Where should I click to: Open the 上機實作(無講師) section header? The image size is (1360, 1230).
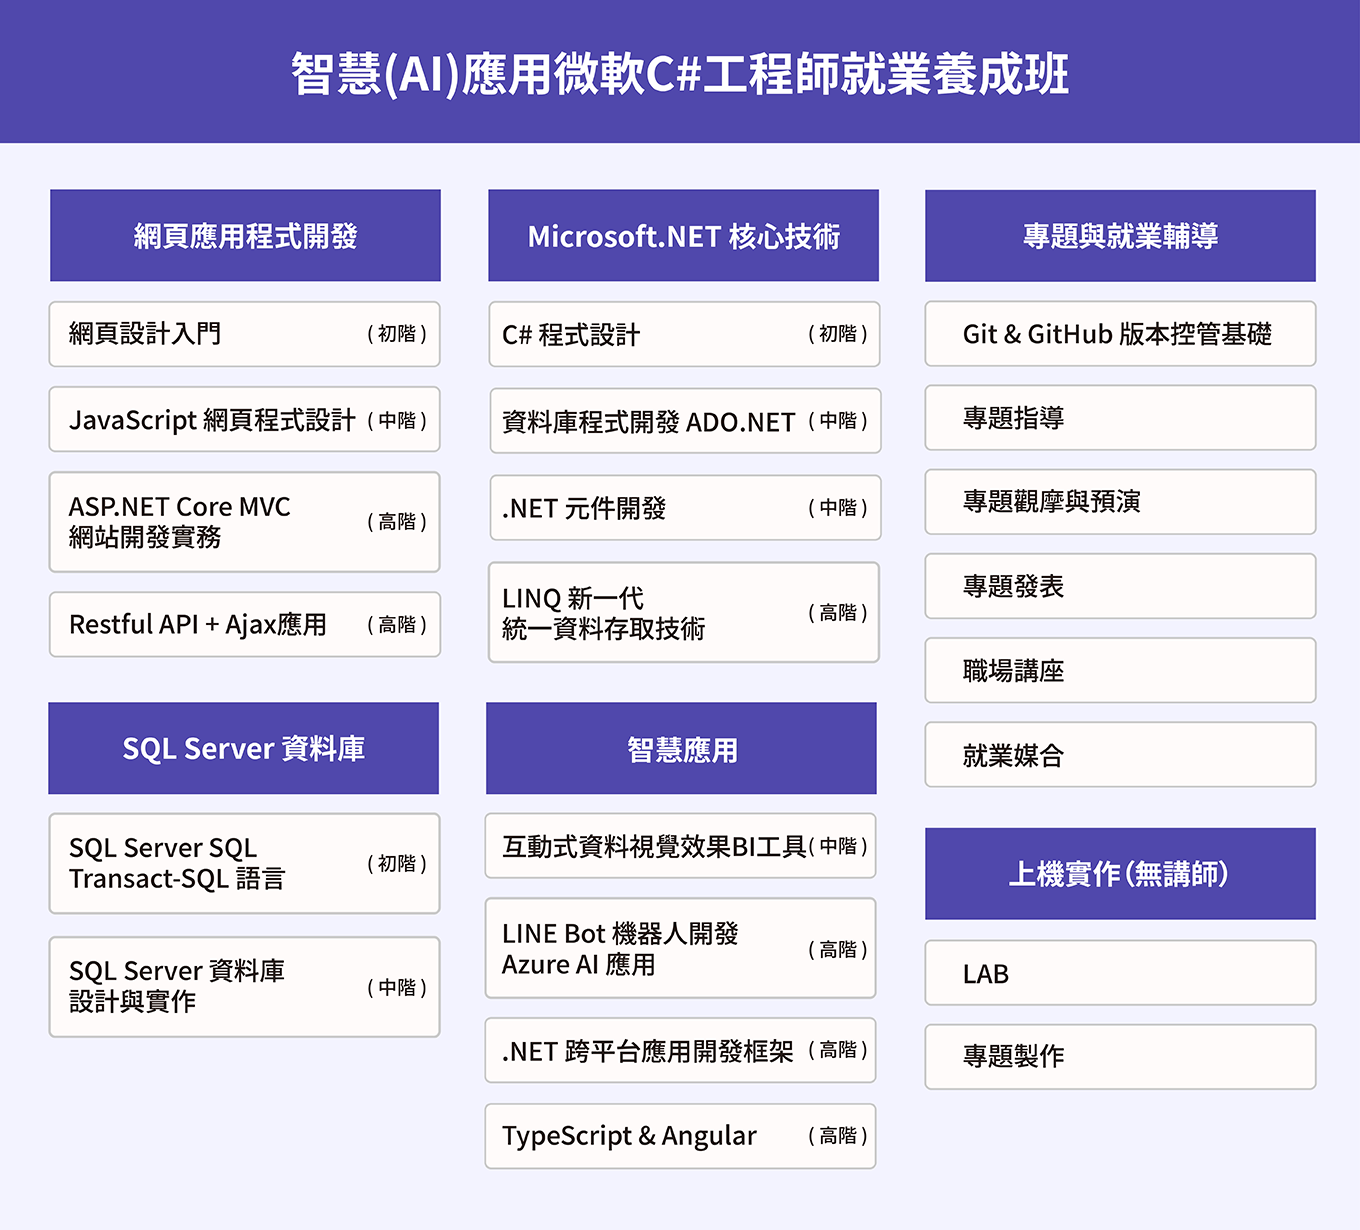pyautogui.click(x=1120, y=872)
